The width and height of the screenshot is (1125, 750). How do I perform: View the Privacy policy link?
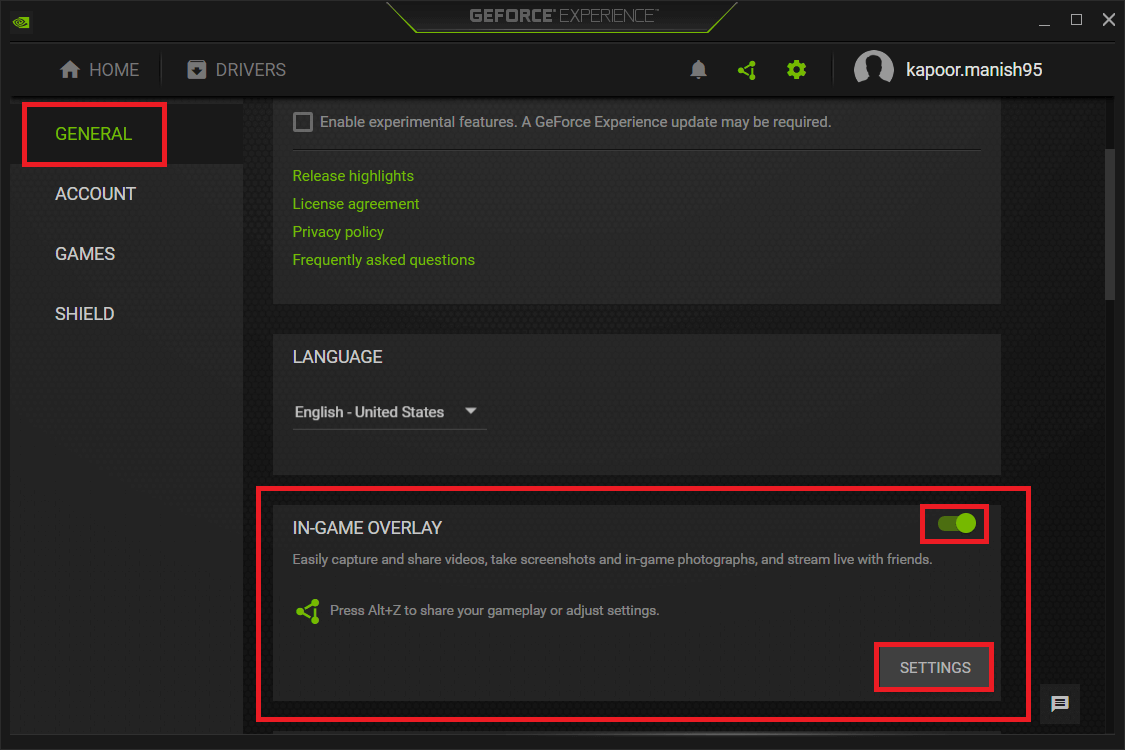point(338,232)
